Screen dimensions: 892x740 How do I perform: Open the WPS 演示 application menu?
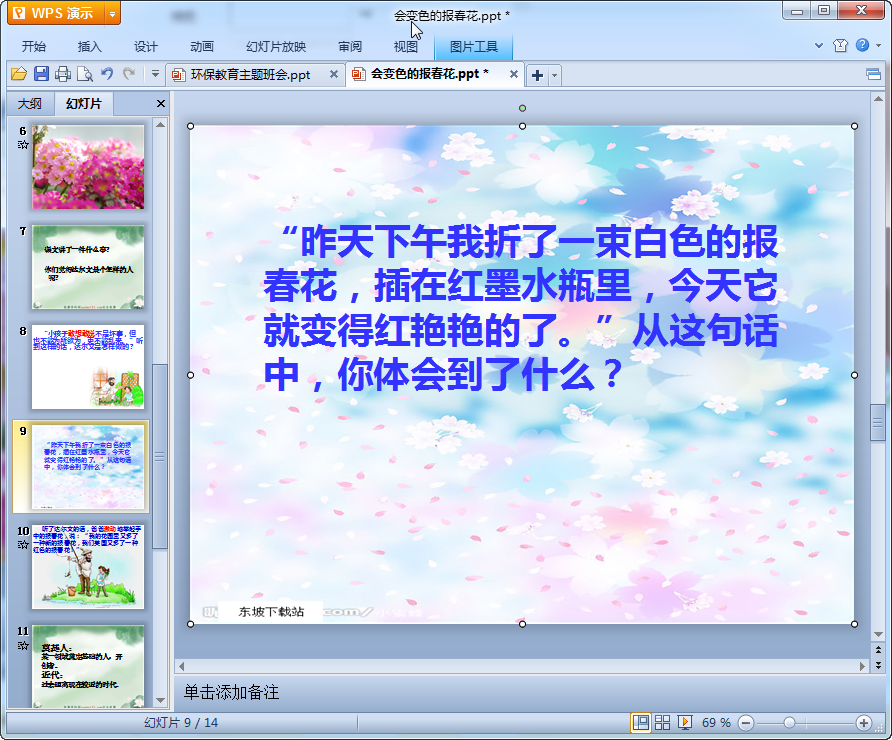point(56,13)
